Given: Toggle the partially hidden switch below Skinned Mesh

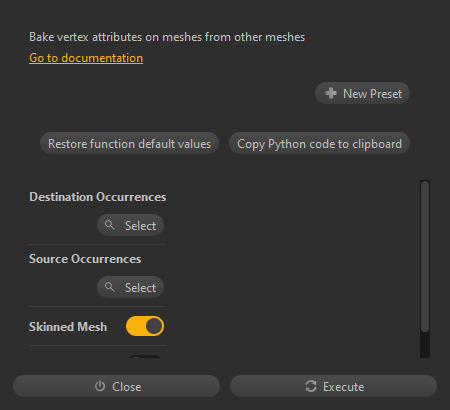Looking at the screenshot, I should [145, 357].
